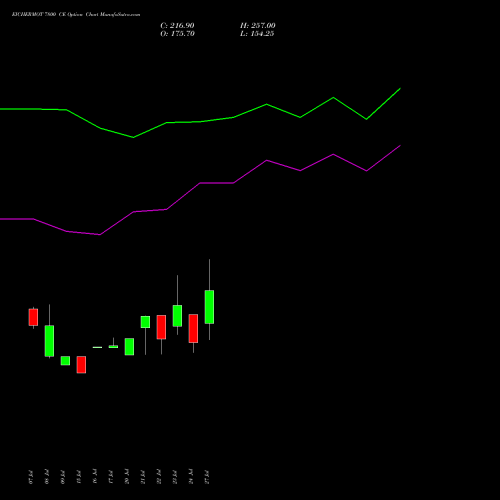
Task: Select the low value 'L: 154.25'
Action: point(257,34)
